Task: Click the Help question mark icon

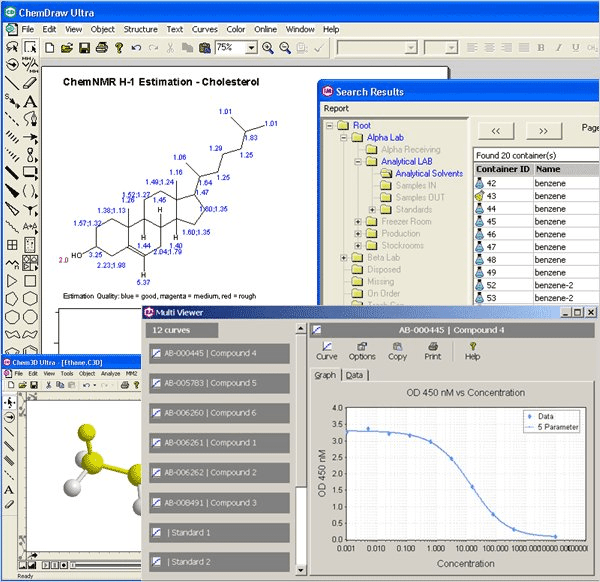Action: [x=119, y=48]
